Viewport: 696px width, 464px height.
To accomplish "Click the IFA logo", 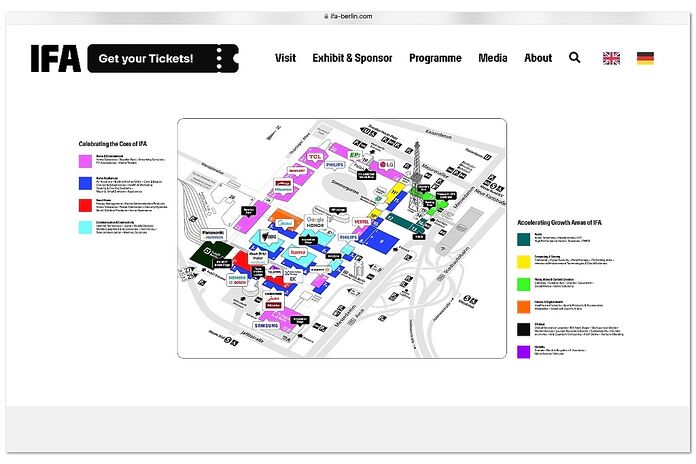I will (x=56, y=58).
